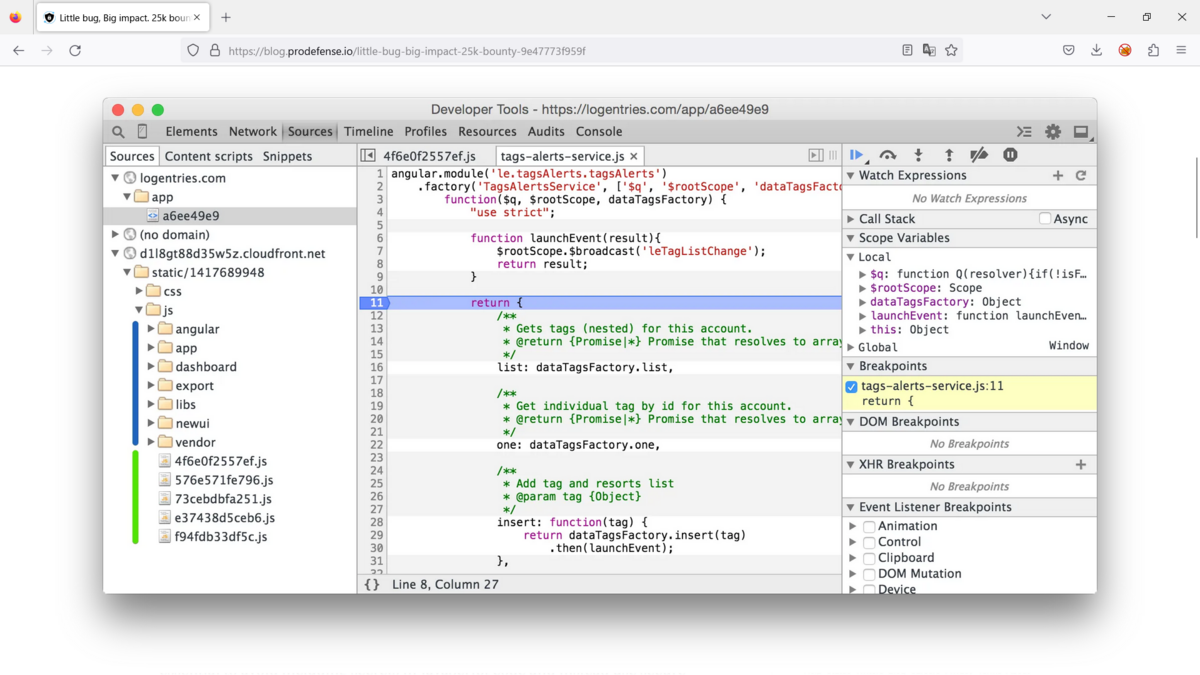The image size is (1200, 675).
Task: Open the Timeline panel
Action: [x=368, y=131]
